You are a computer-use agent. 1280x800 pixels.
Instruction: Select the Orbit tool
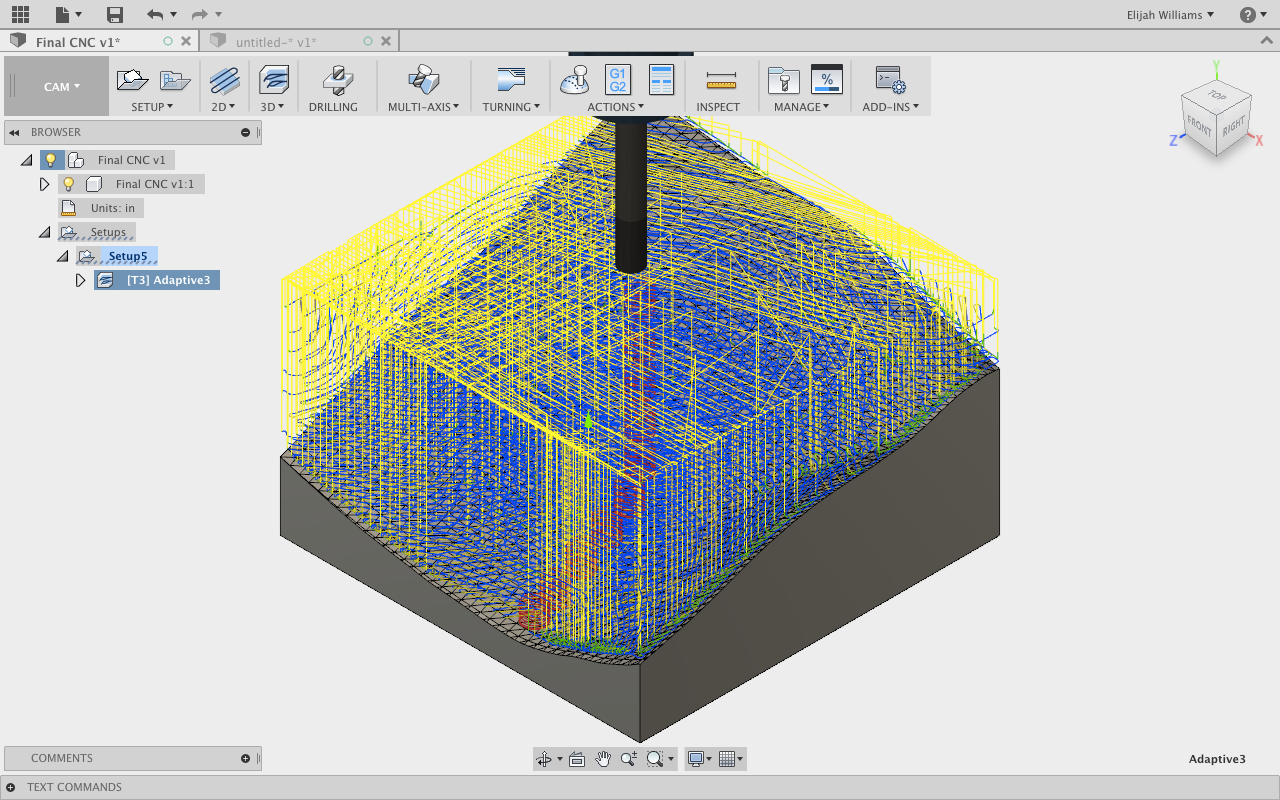click(x=545, y=758)
